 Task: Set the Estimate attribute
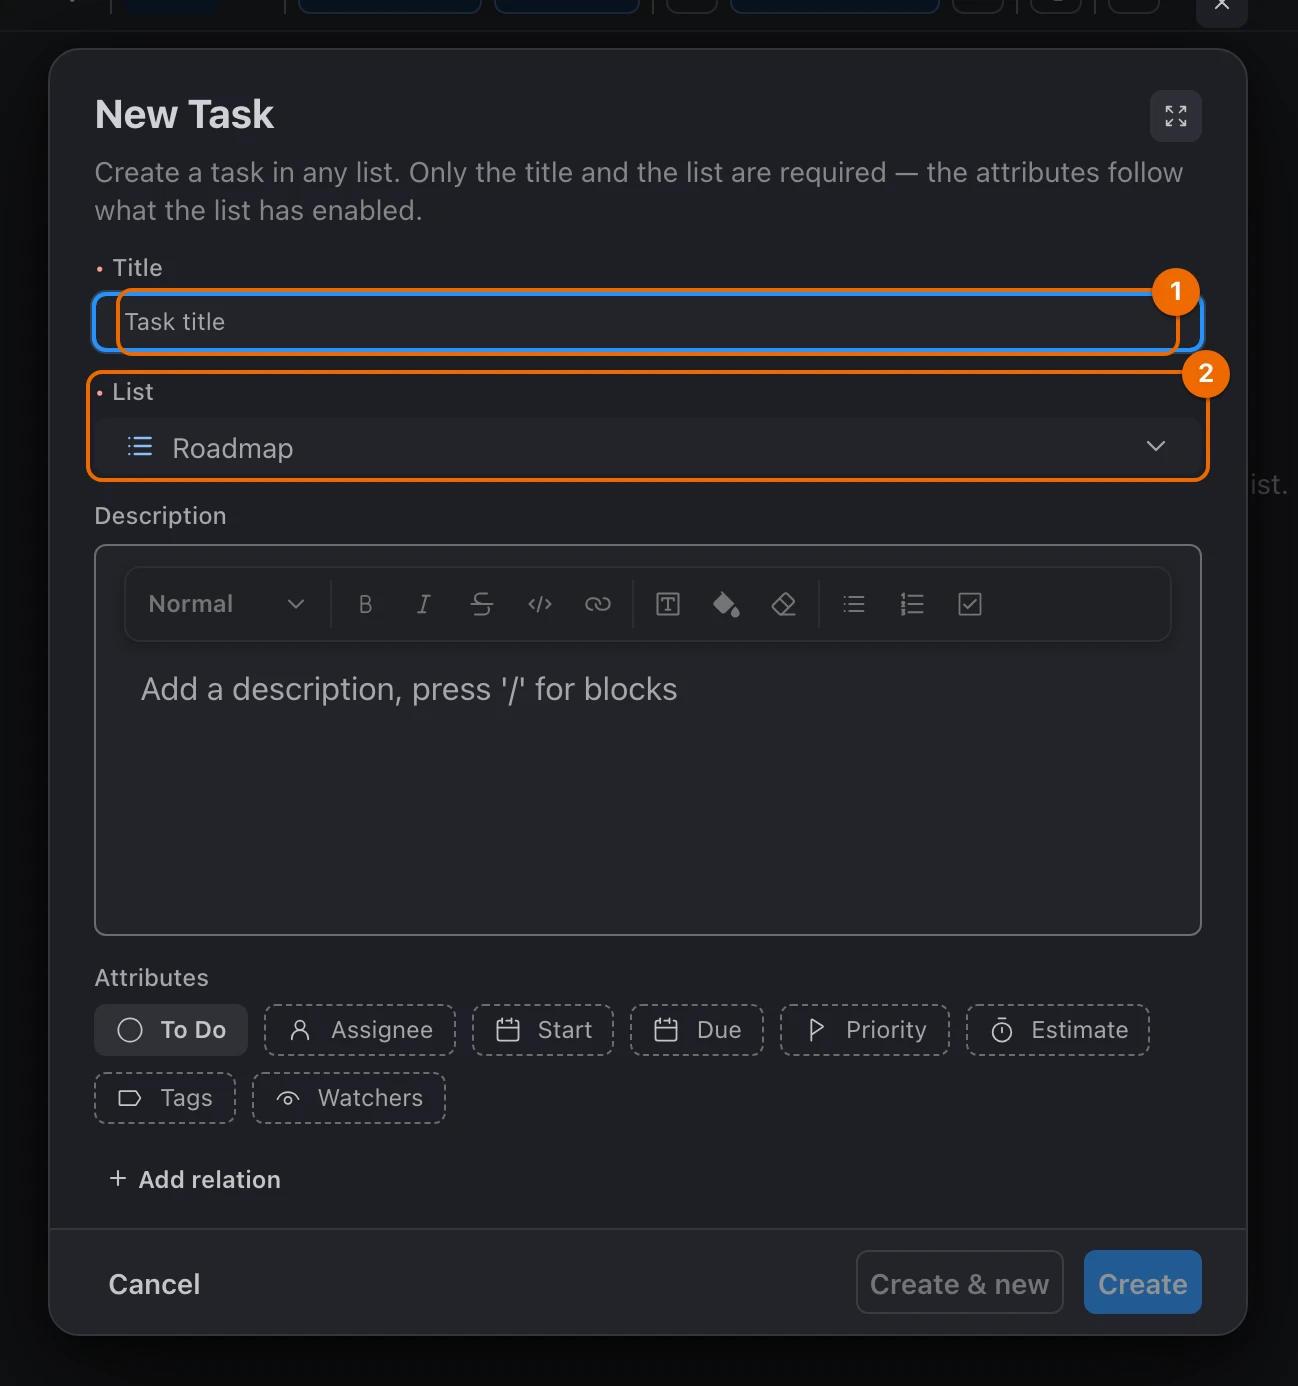pyautogui.click(x=1058, y=1030)
